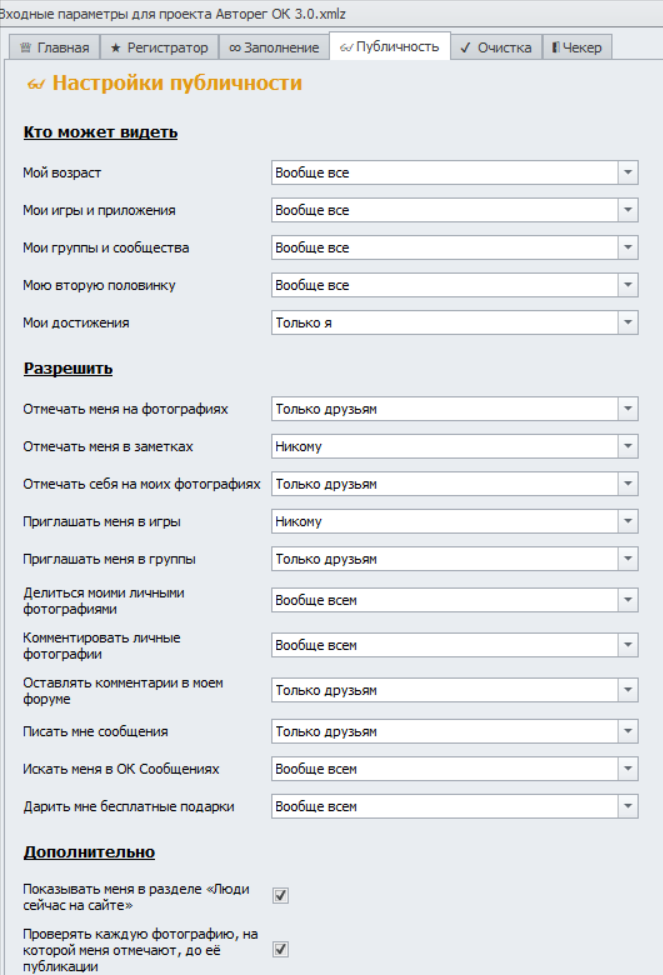Viewport: 663px width, 975px height.
Task: Expand Приглашать меня в группы dropdown
Action: pos(627,559)
